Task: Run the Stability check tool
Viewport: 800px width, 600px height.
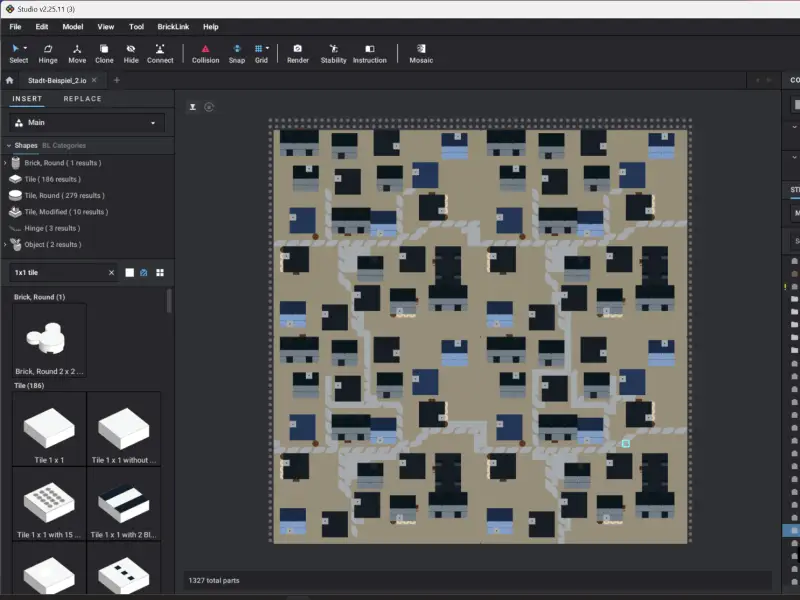Action: (333, 53)
